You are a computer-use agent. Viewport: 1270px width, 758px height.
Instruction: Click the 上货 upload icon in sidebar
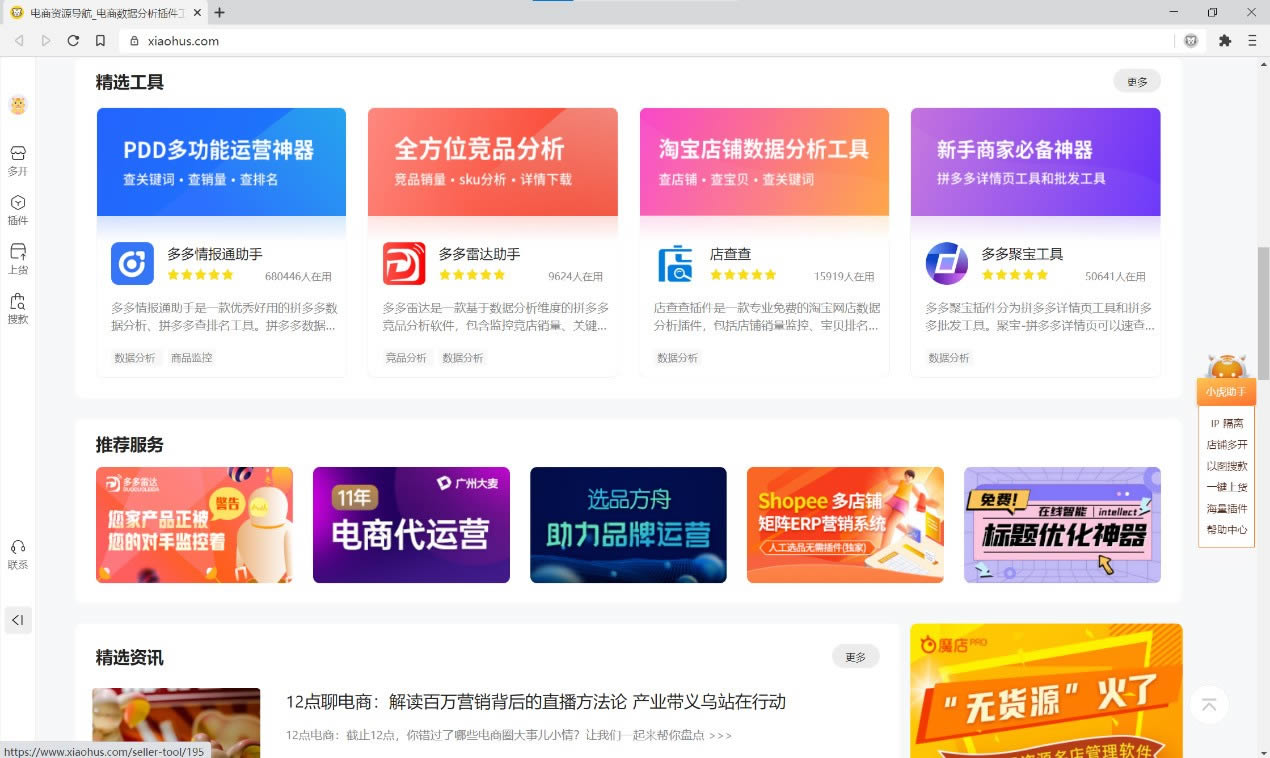(17, 252)
